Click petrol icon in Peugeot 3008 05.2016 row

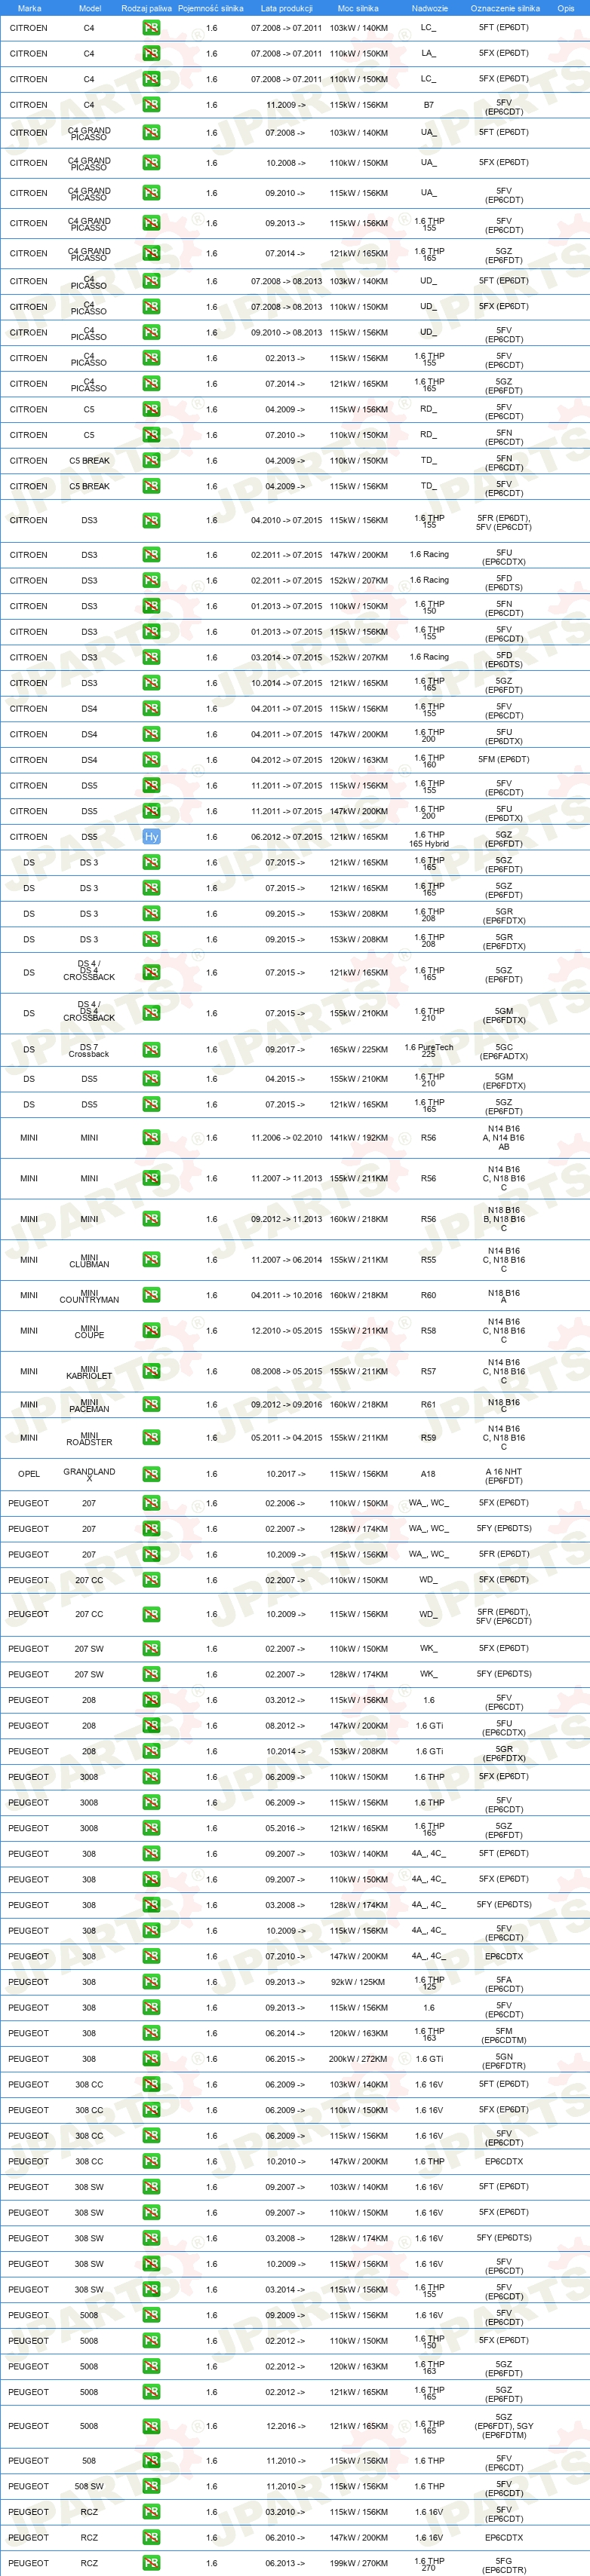point(151,1828)
